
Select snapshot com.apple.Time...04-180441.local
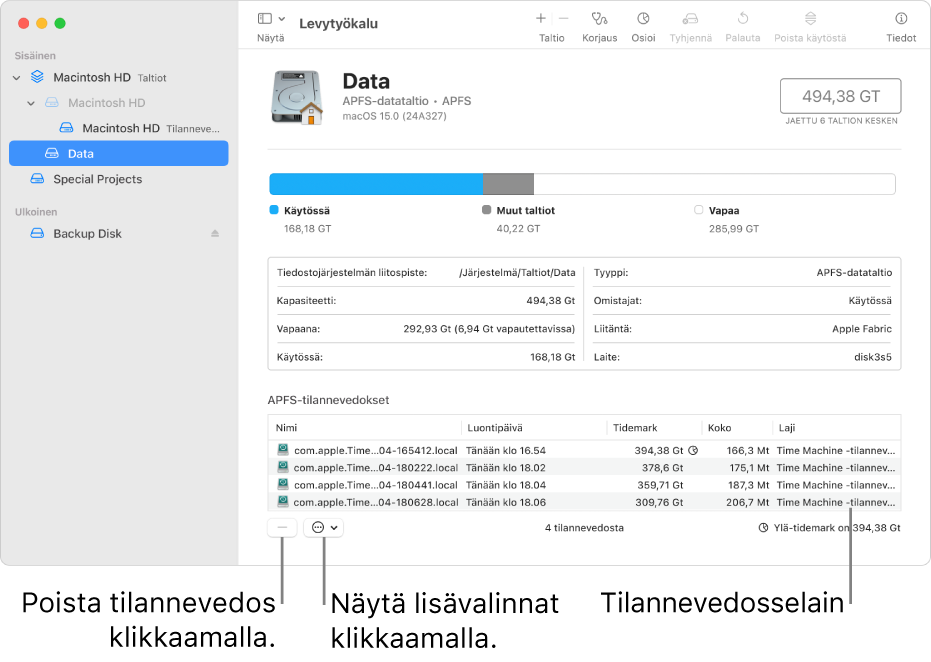[584, 485]
